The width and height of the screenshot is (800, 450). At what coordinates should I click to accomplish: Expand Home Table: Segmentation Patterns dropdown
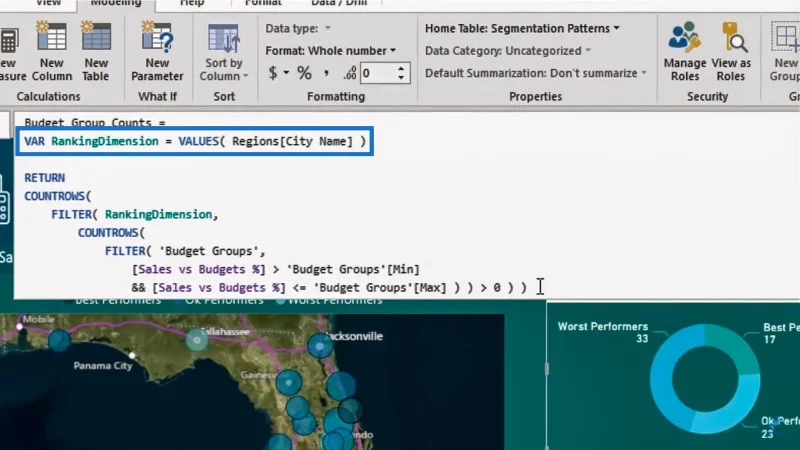522,29
